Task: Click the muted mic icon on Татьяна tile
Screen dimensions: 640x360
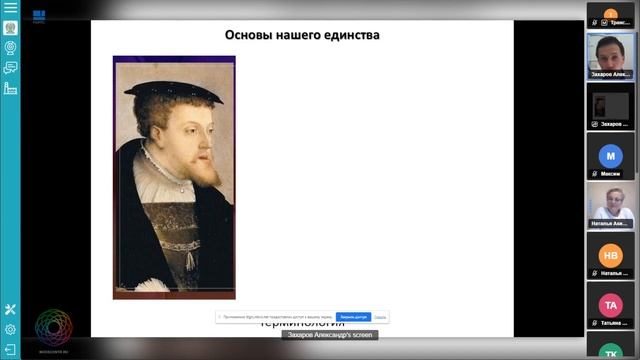Action: [x=595, y=323]
